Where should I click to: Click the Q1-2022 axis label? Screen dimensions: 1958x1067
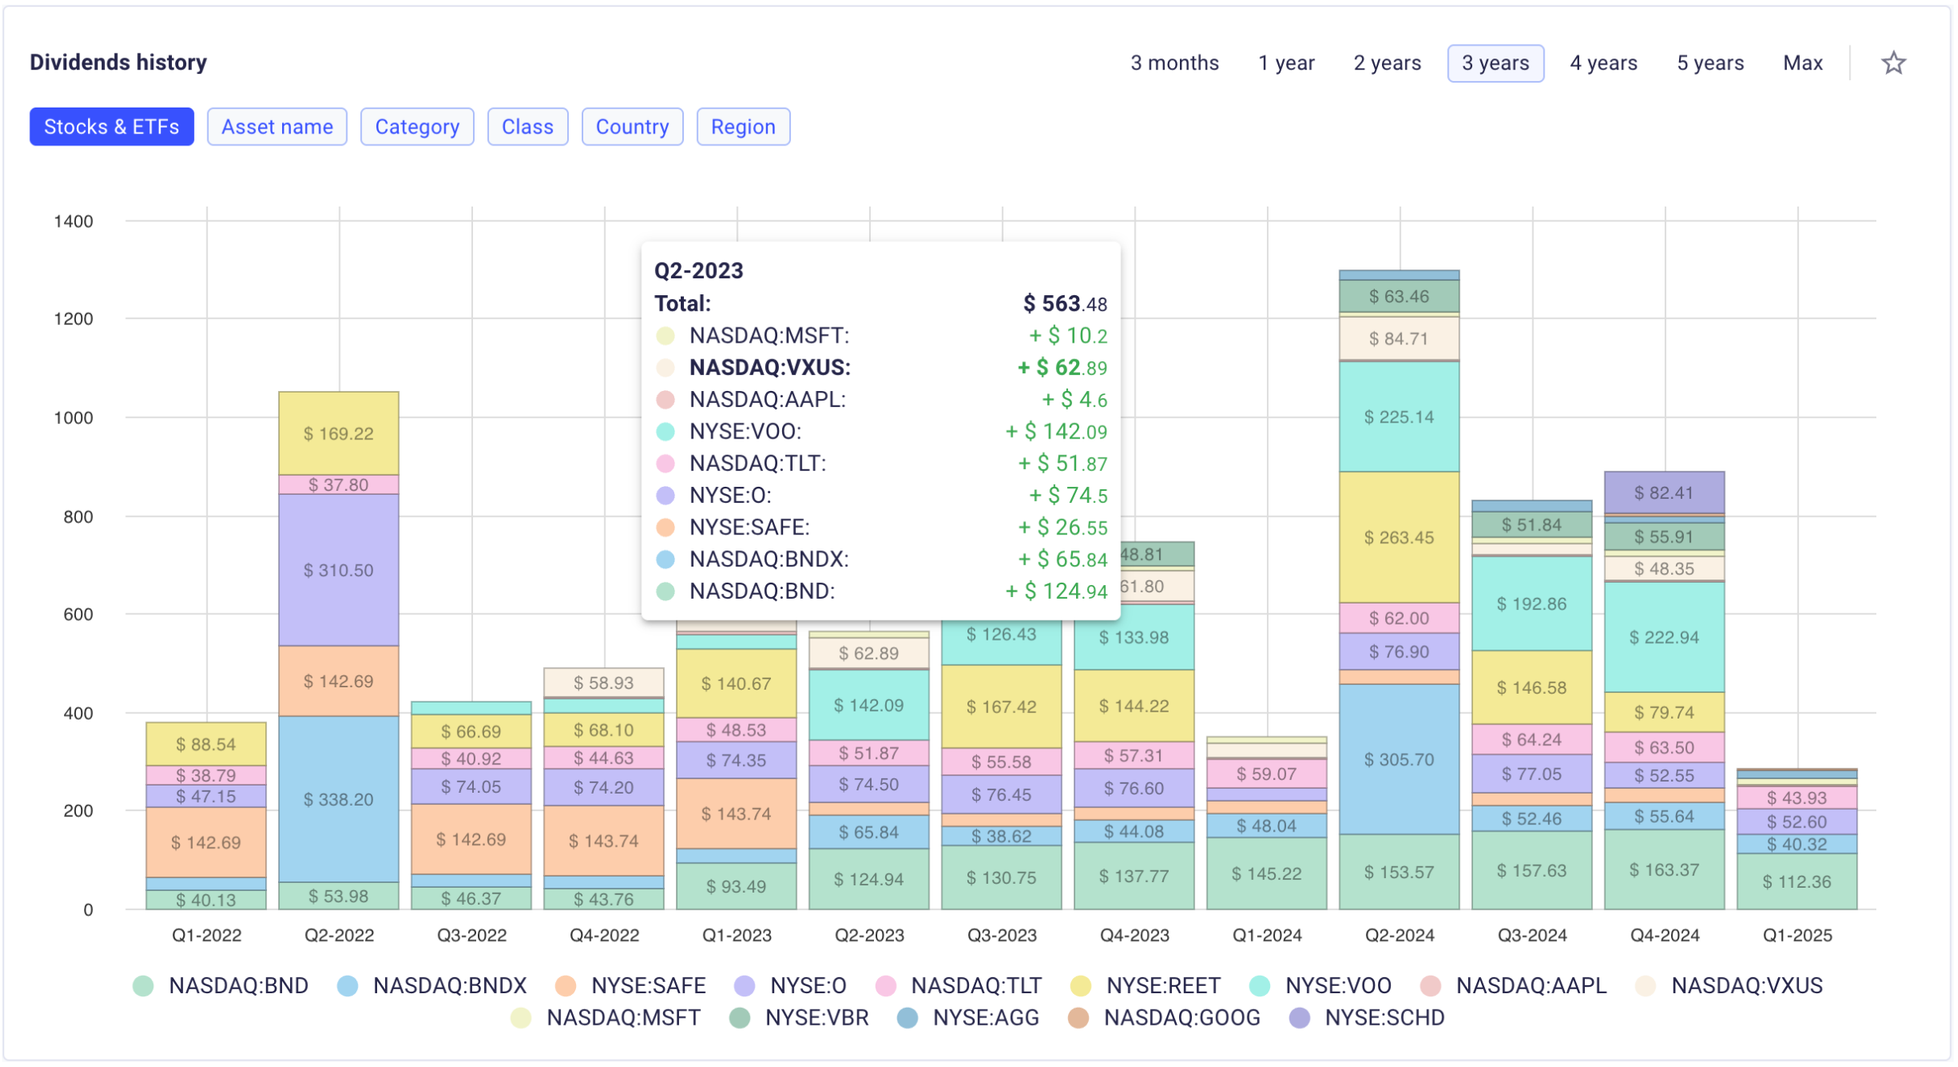coord(206,935)
